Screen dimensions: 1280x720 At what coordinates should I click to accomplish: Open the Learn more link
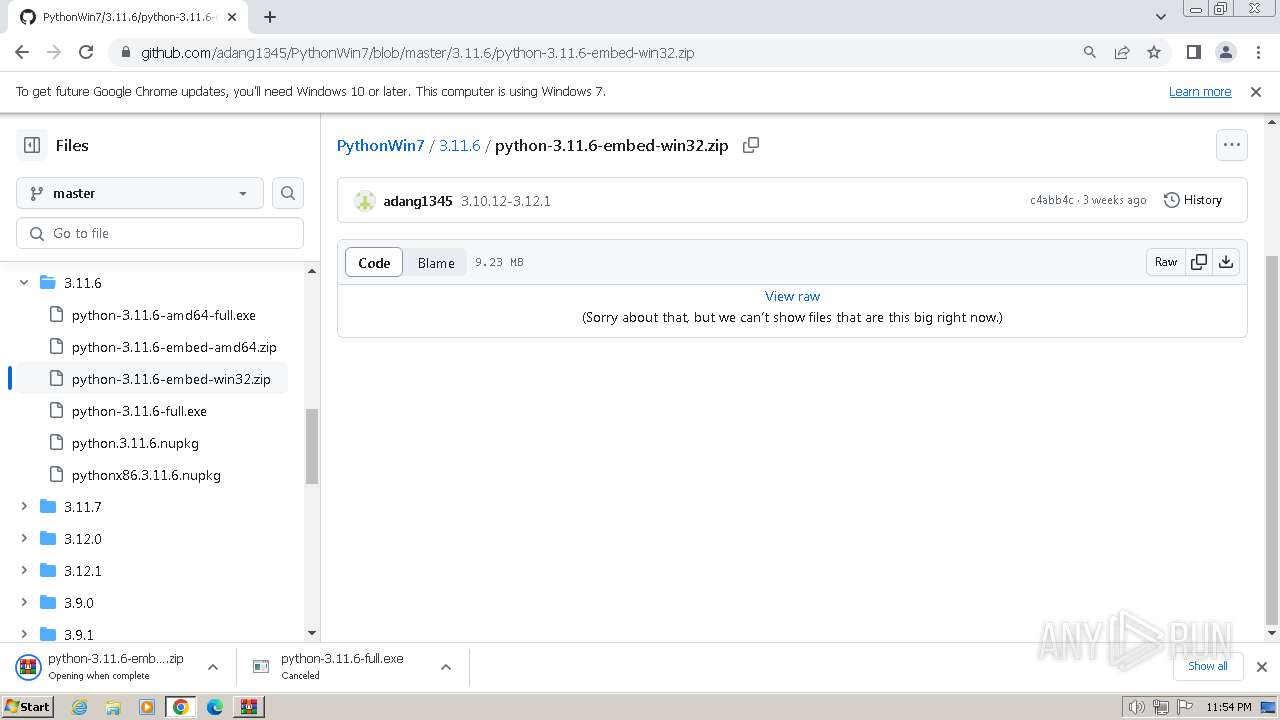(1200, 91)
